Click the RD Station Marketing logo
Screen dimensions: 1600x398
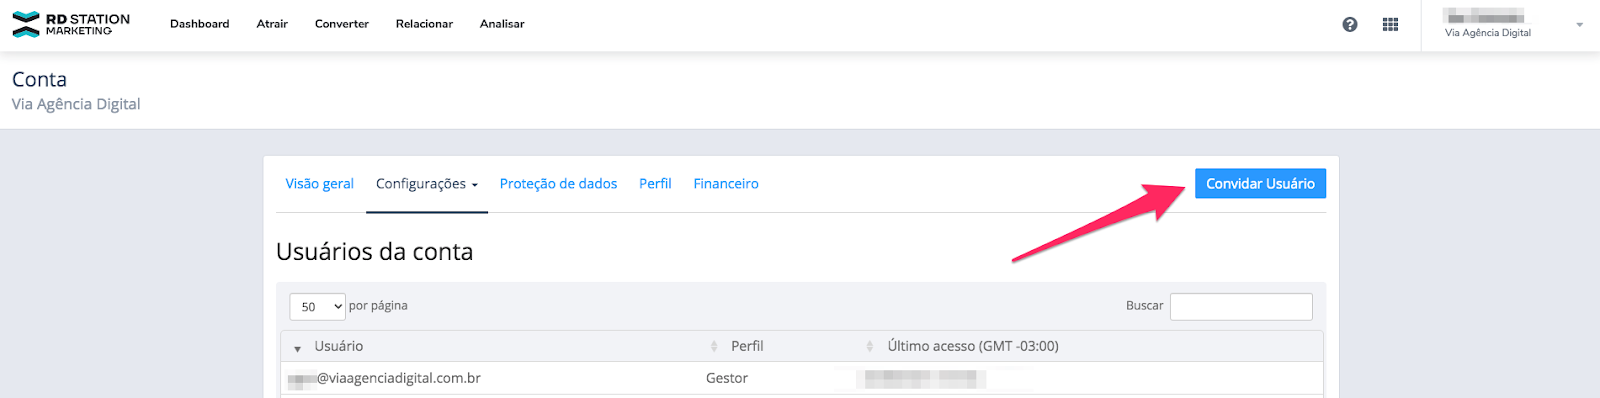click(x=71, y=24)
